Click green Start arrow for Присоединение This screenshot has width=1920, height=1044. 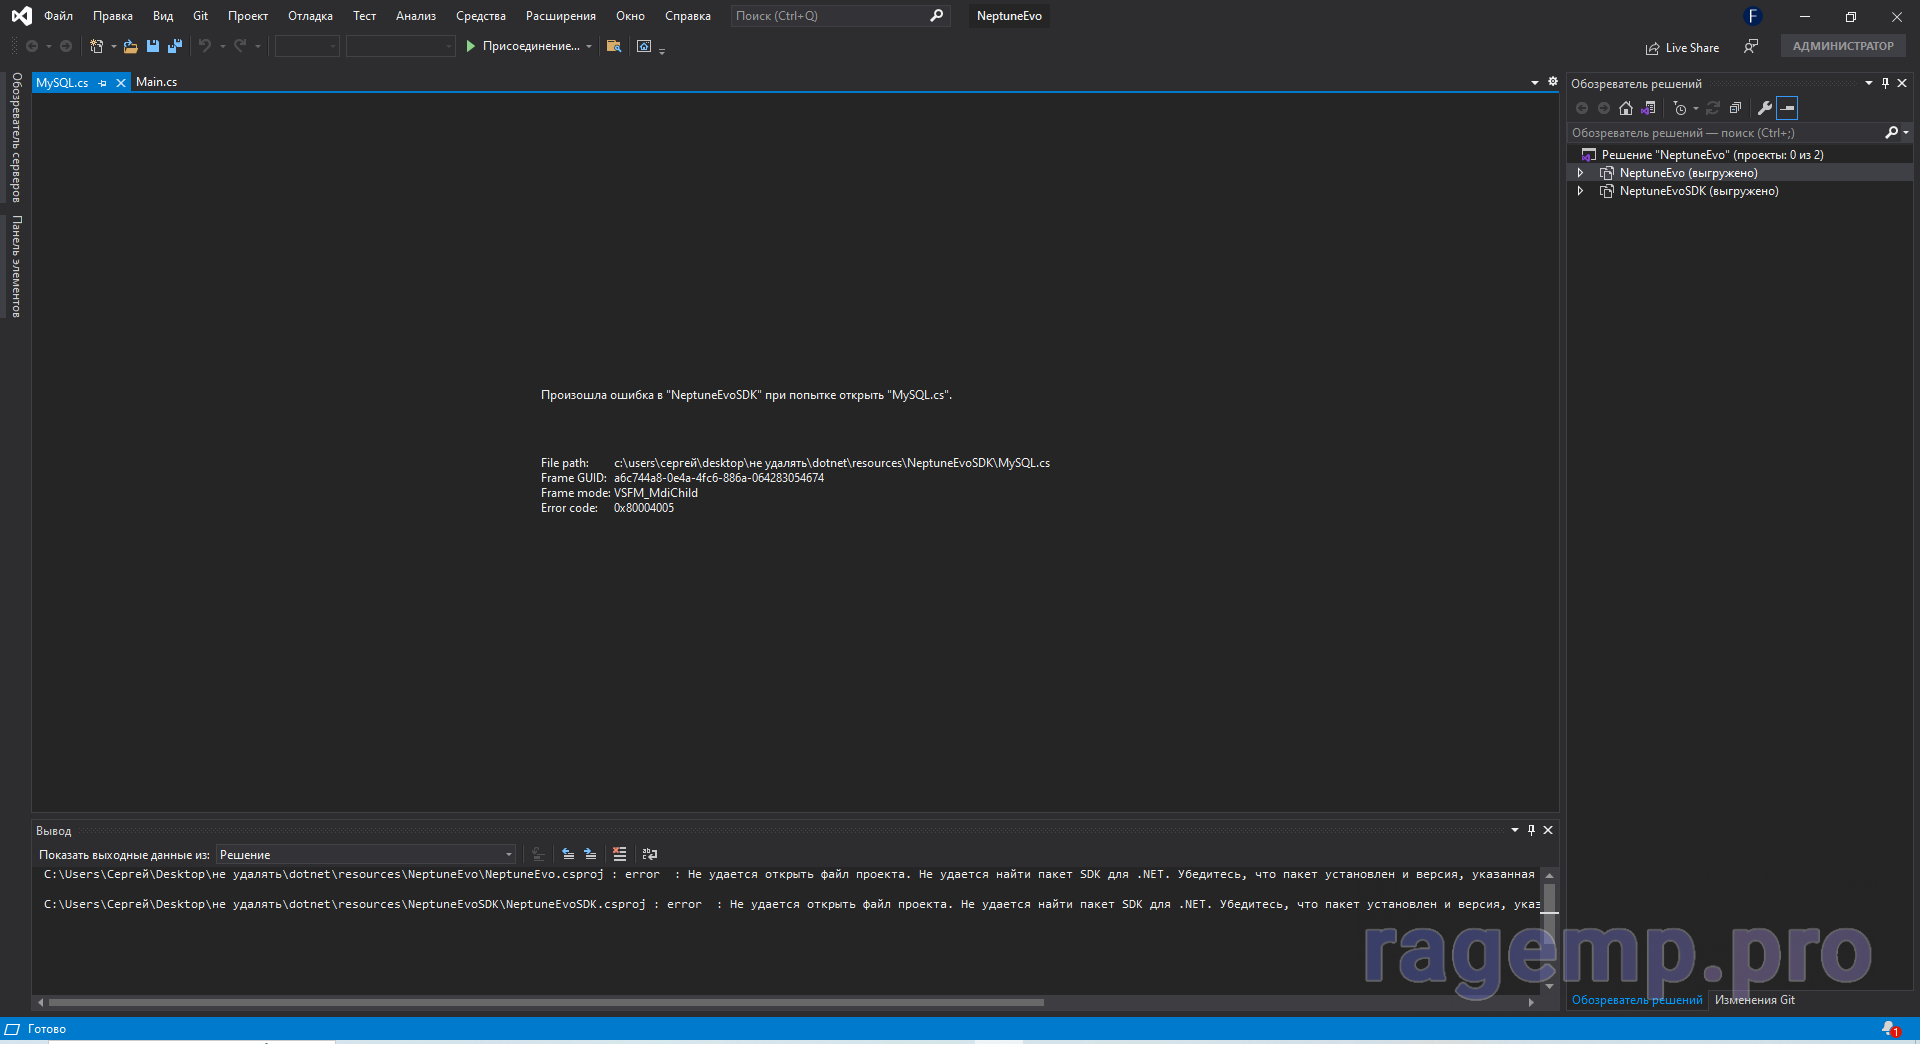[x=470, y=46]
